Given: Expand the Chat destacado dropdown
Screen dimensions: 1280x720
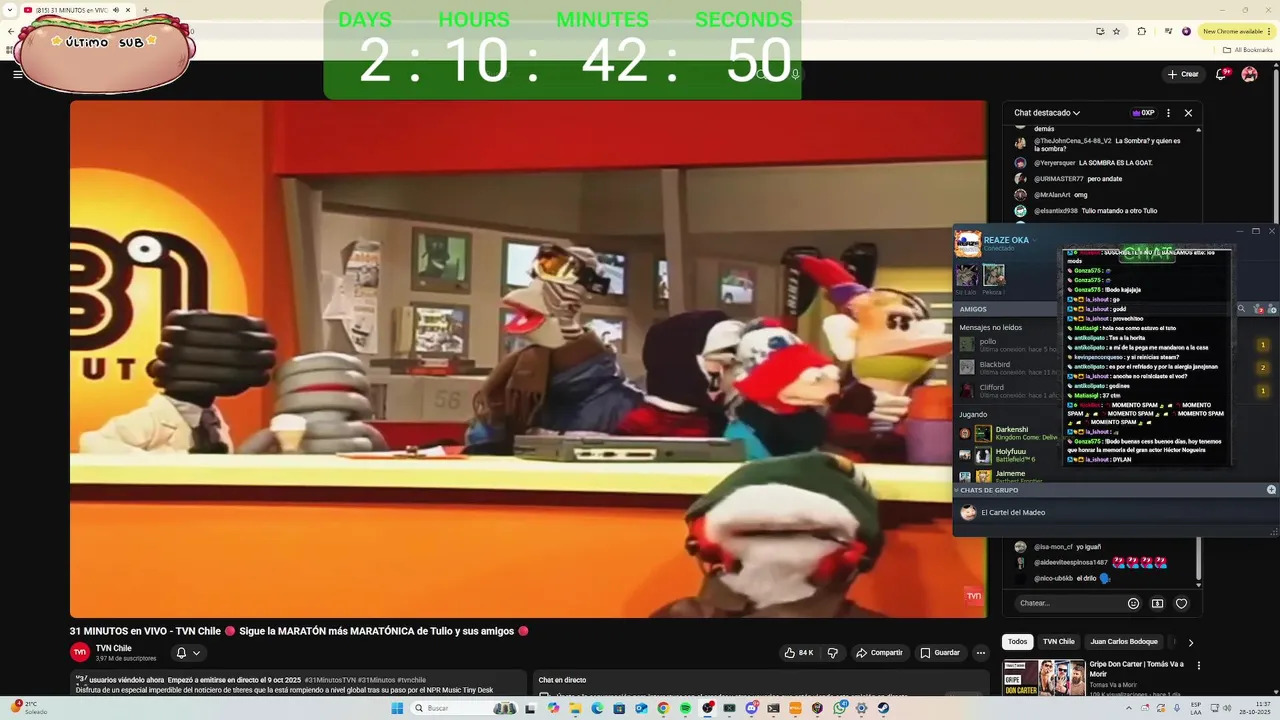Looking at the screenshot, I should click(x=1046, y=113).
